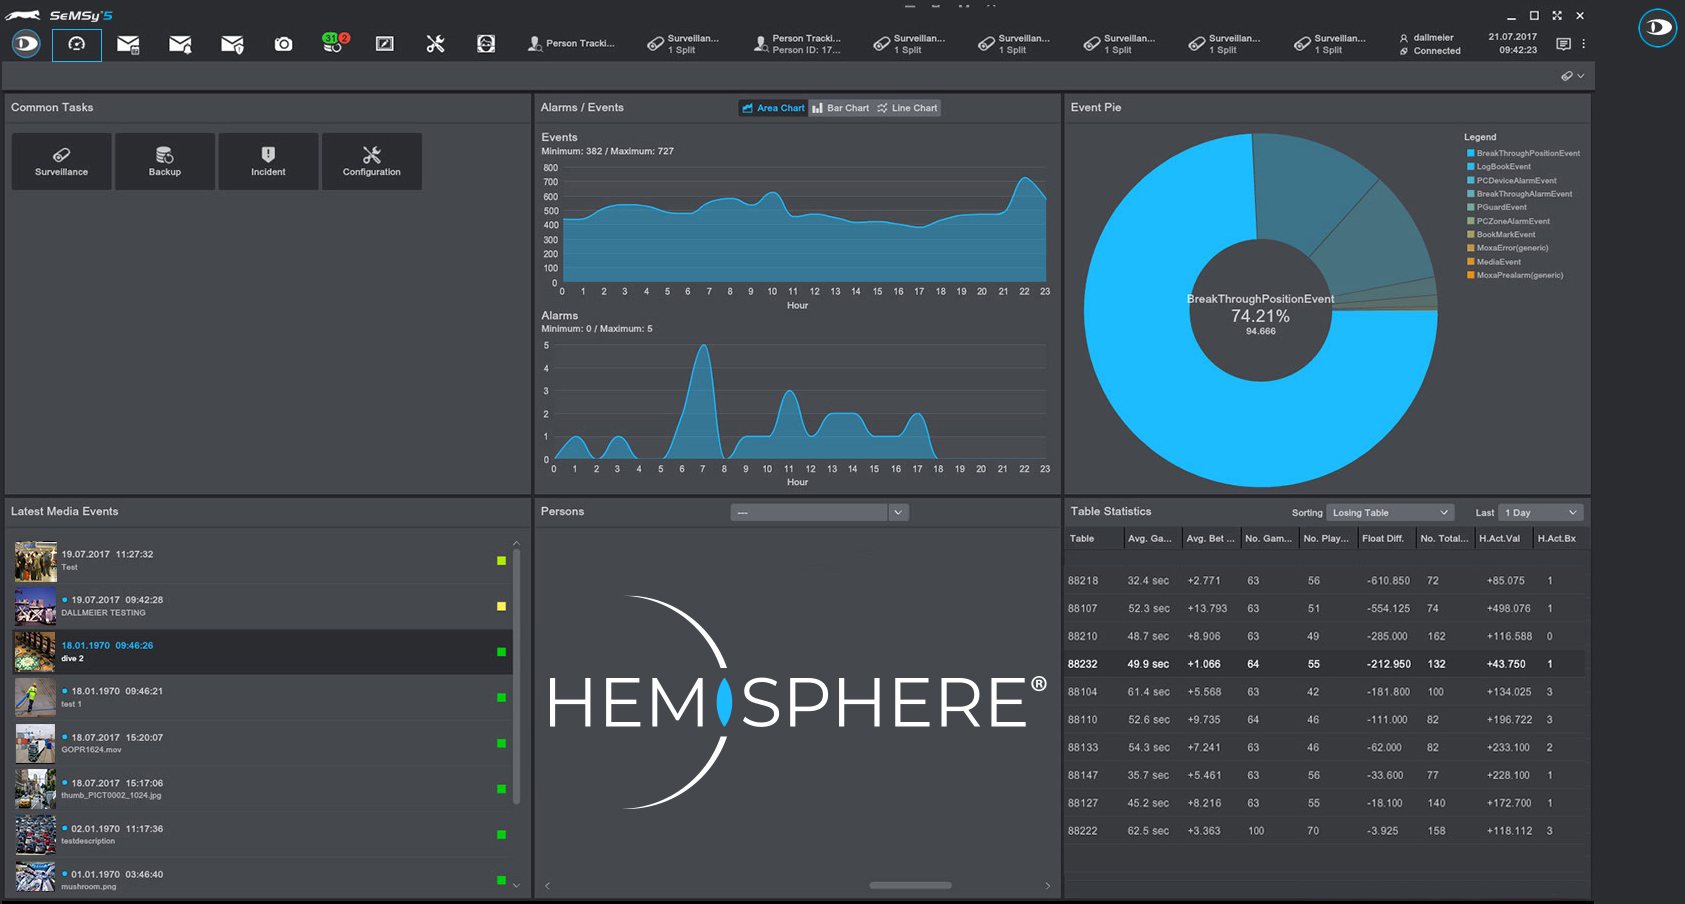
Task: Click the Persons panel horizontal scrollbar
Action: tap(910, 885)
